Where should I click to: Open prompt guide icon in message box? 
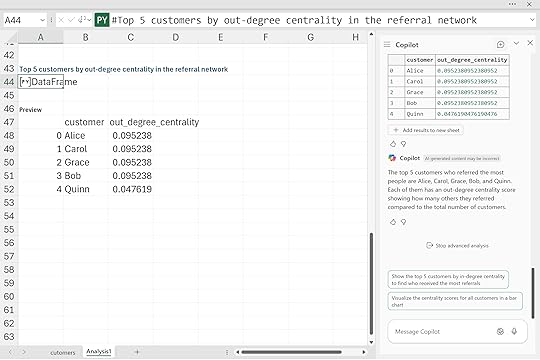[x=500, y=331]
